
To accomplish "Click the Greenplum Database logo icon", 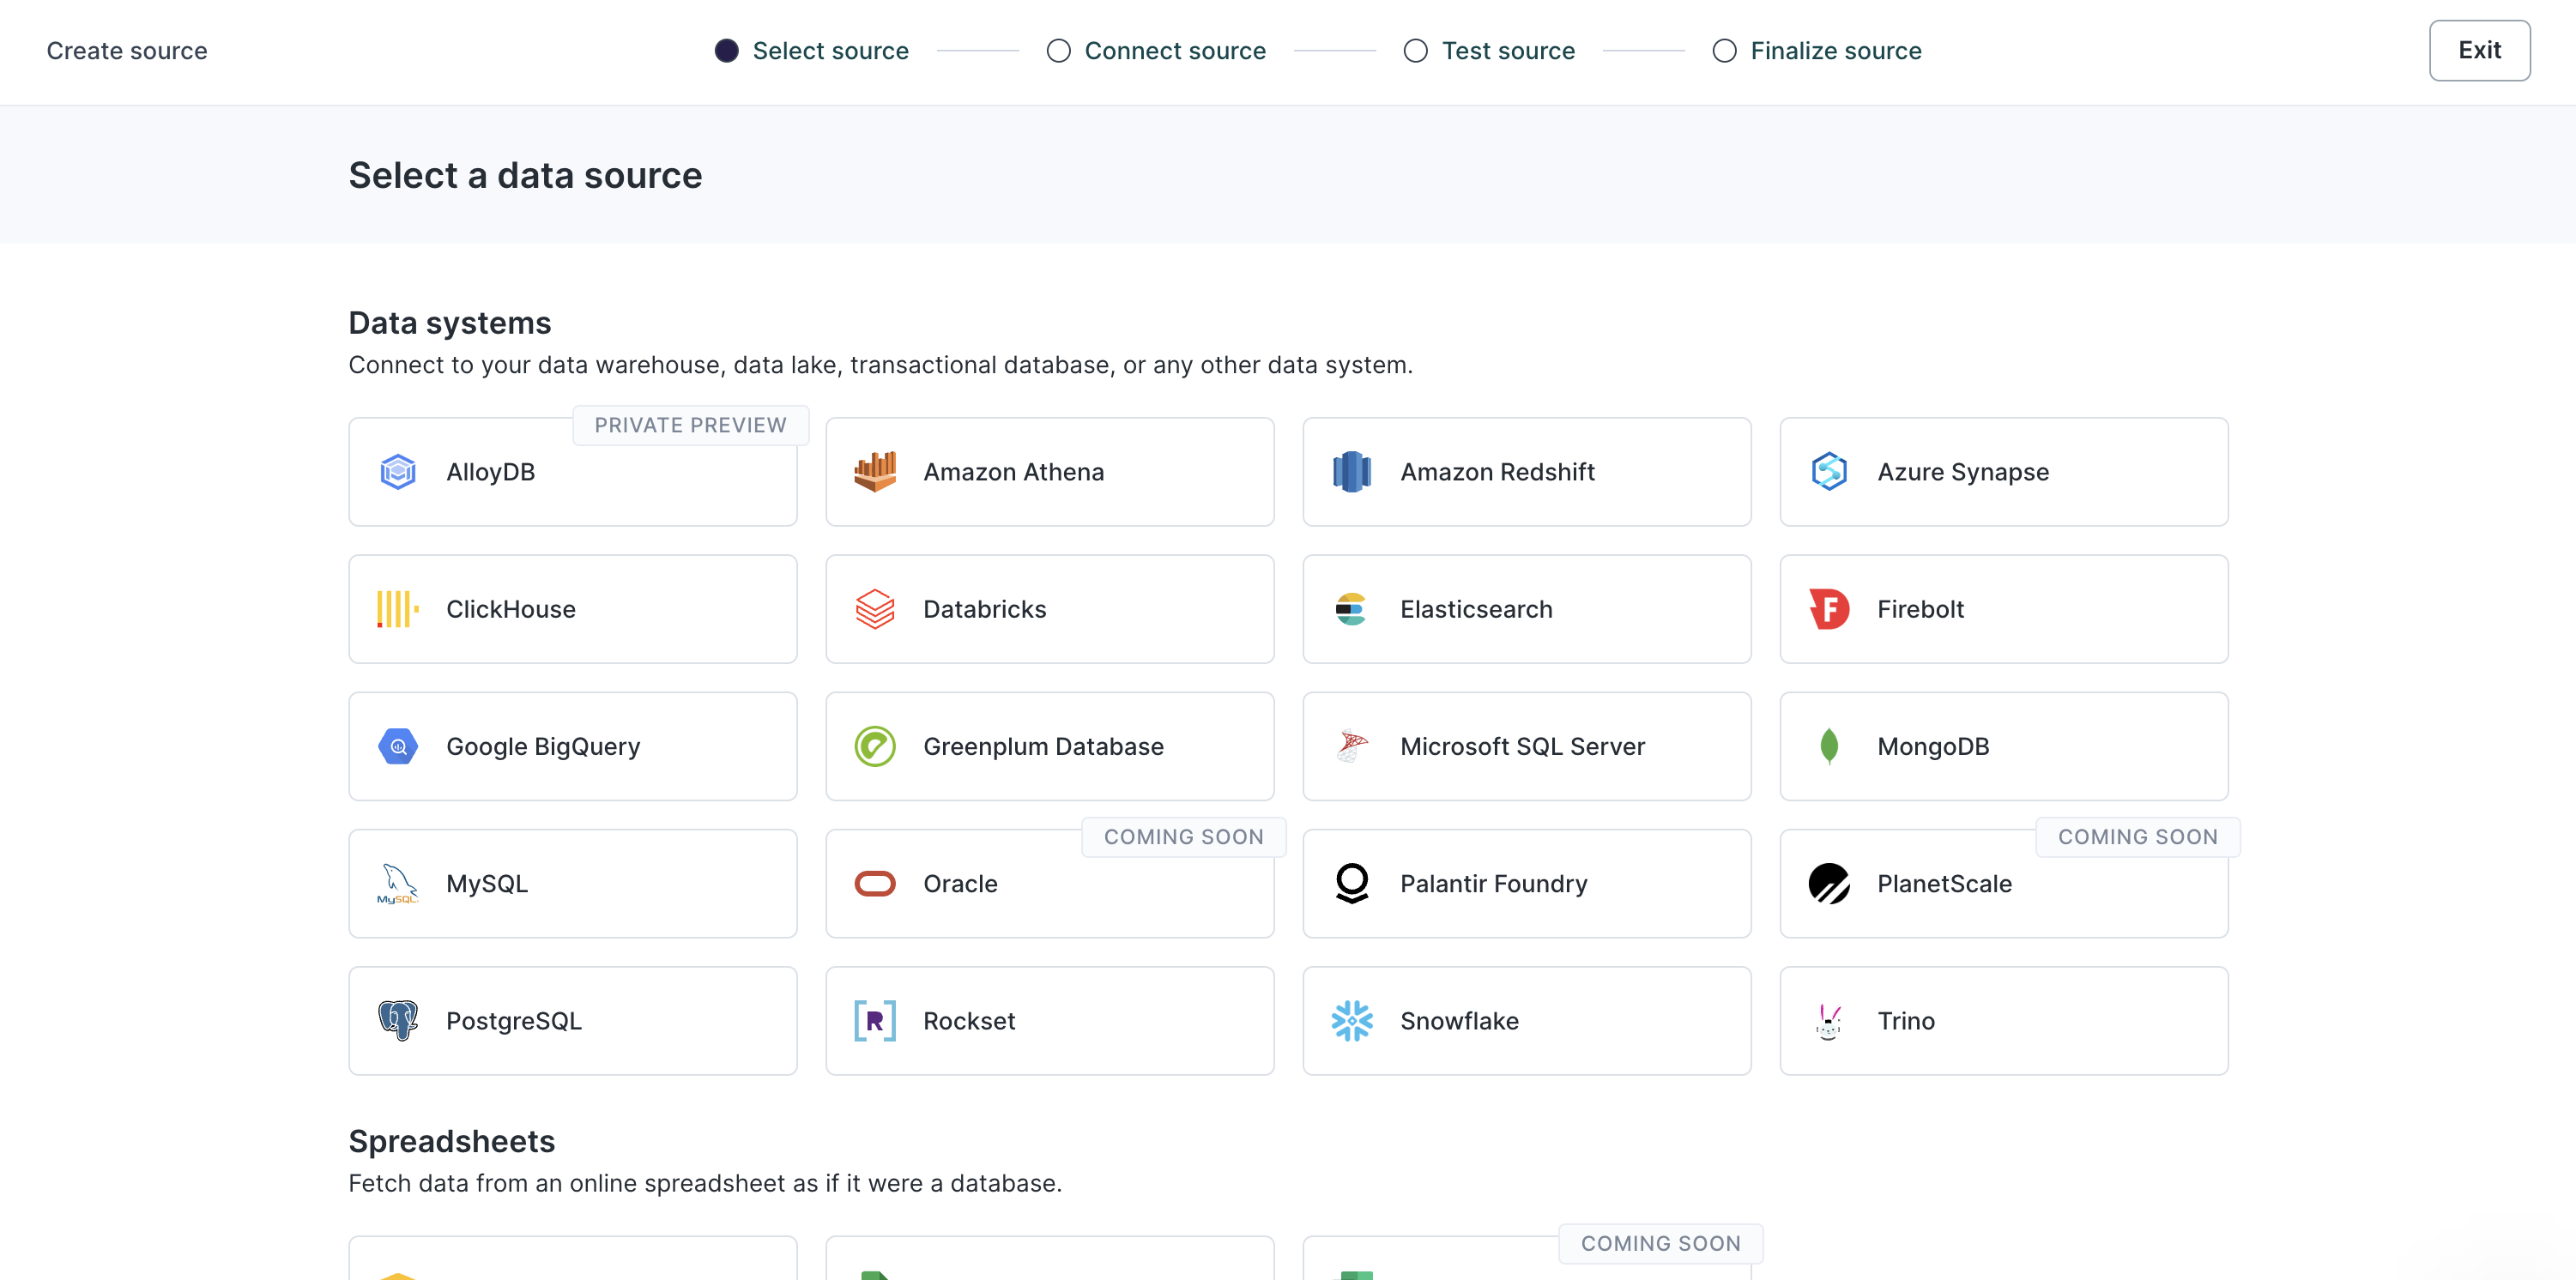I will click(x=875, y=746).
